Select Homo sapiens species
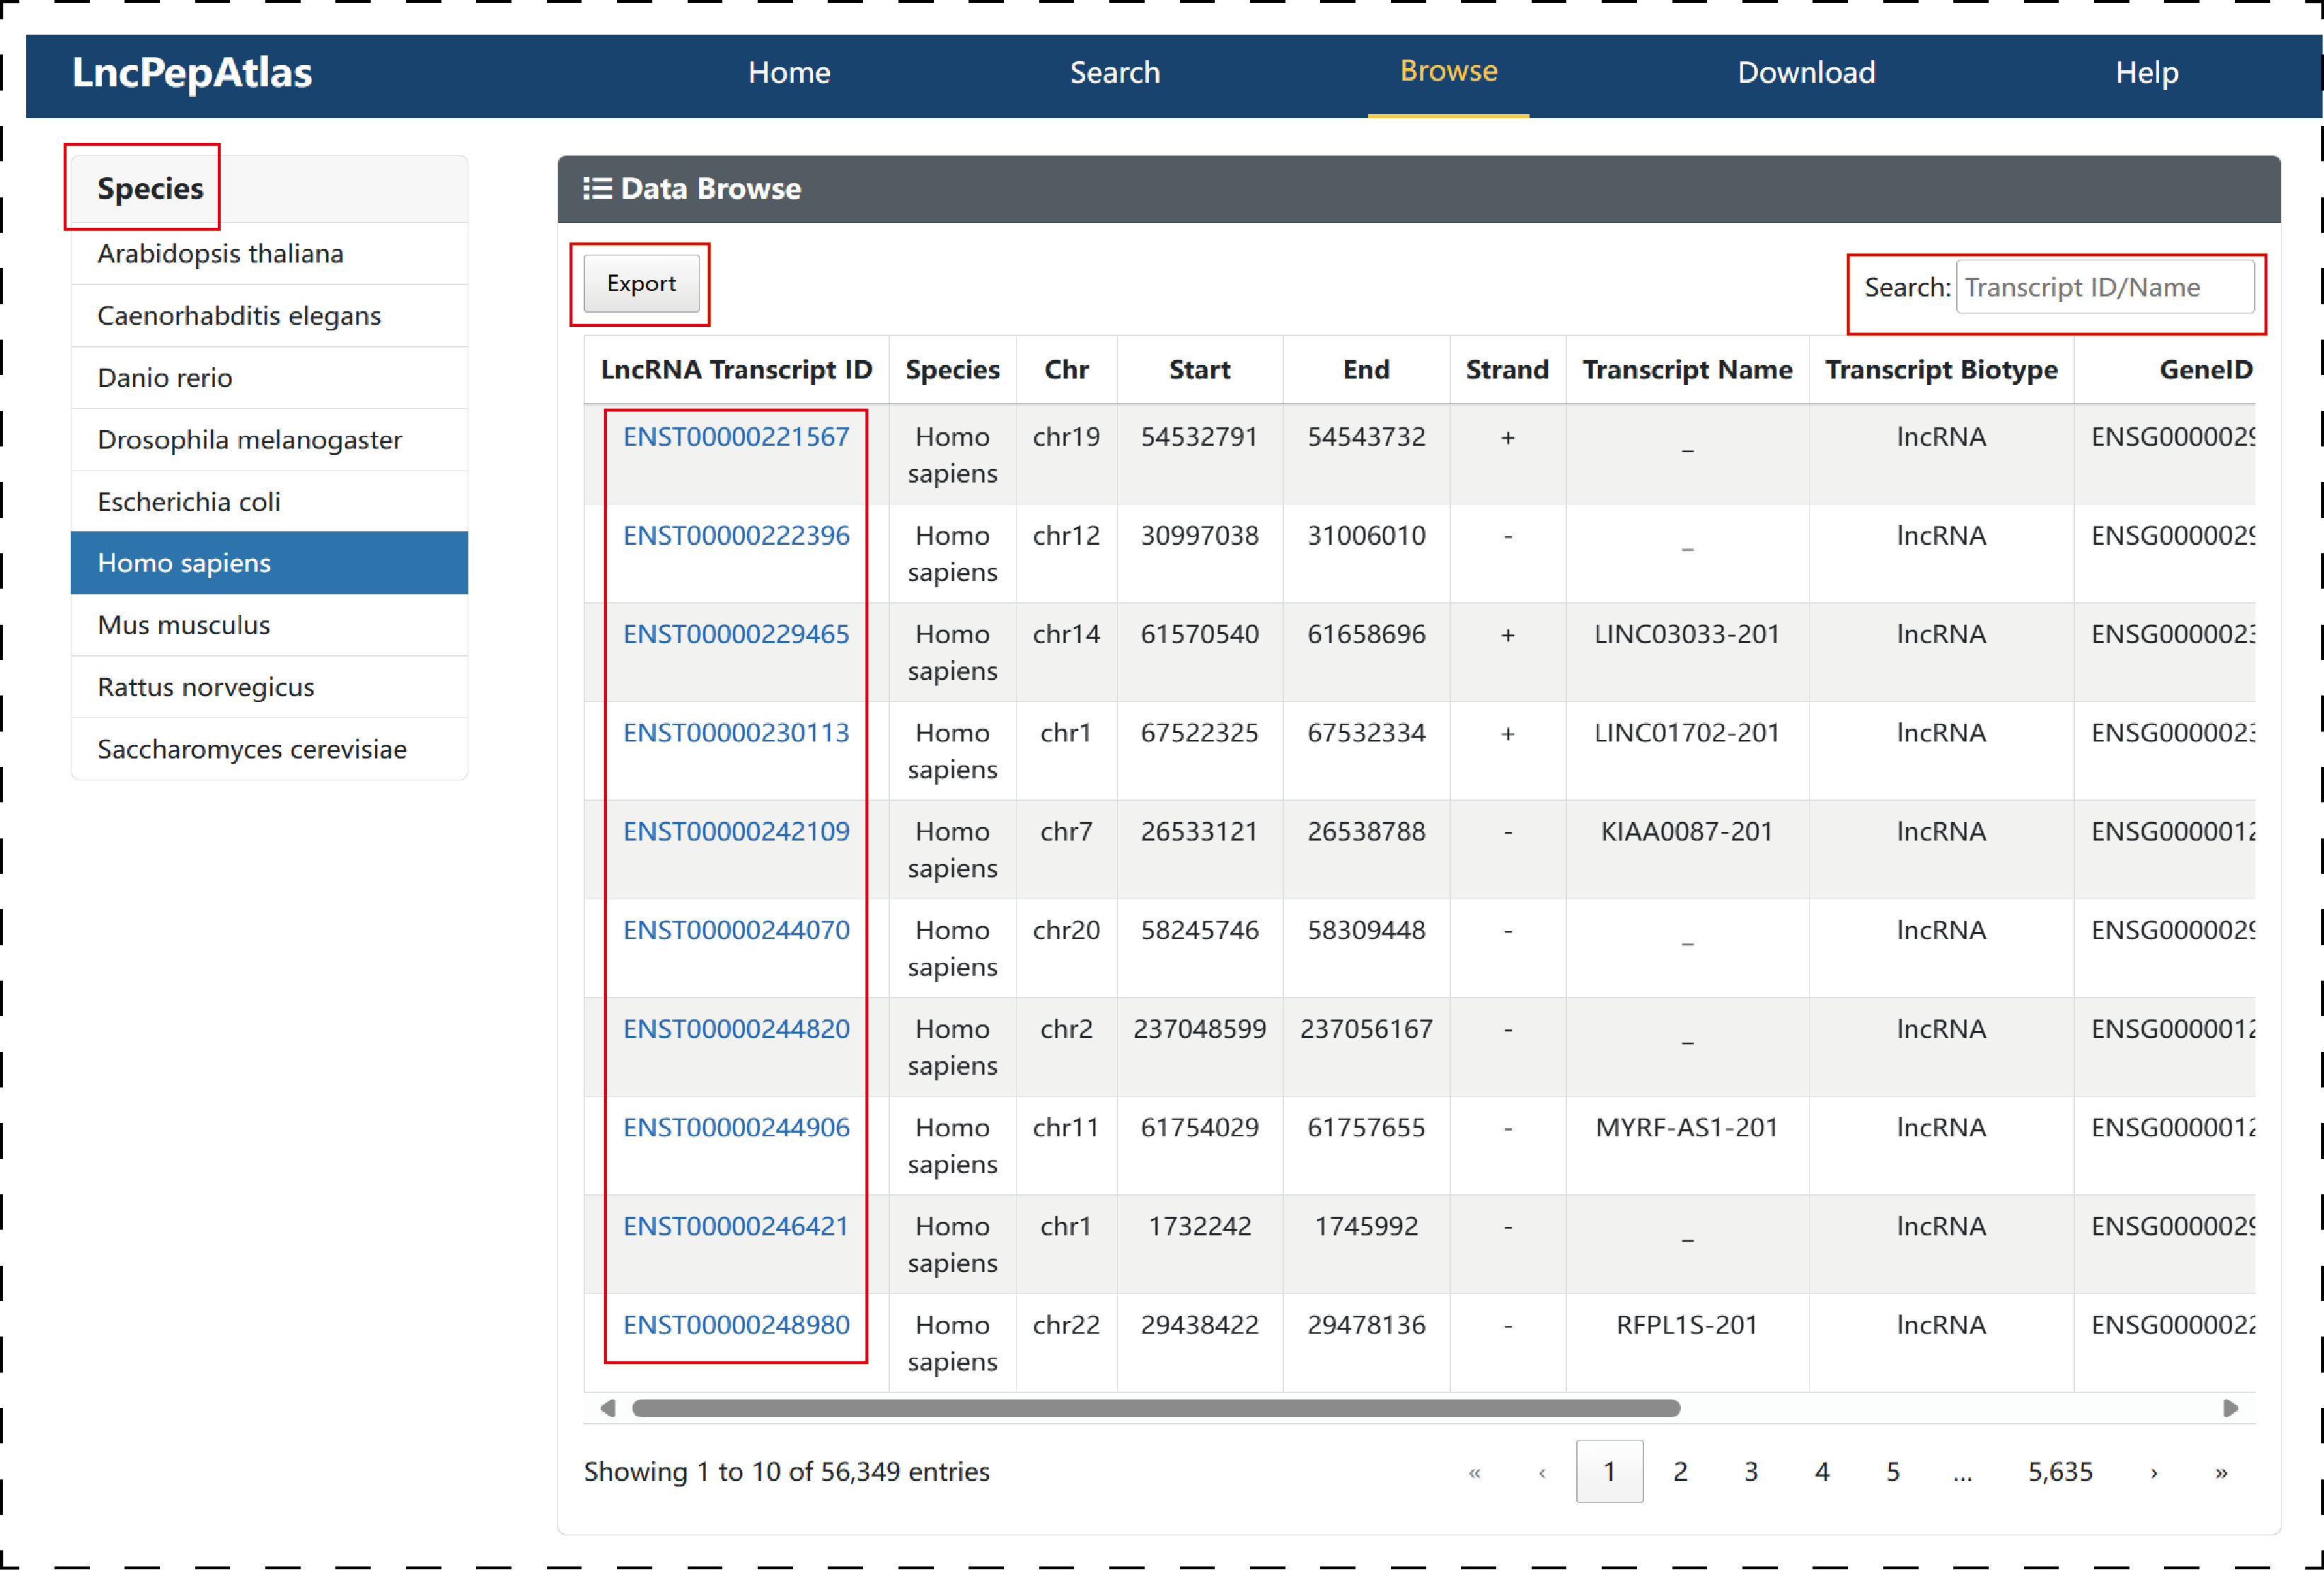This screenshot has height=1570, width=2324. (269, 563)
